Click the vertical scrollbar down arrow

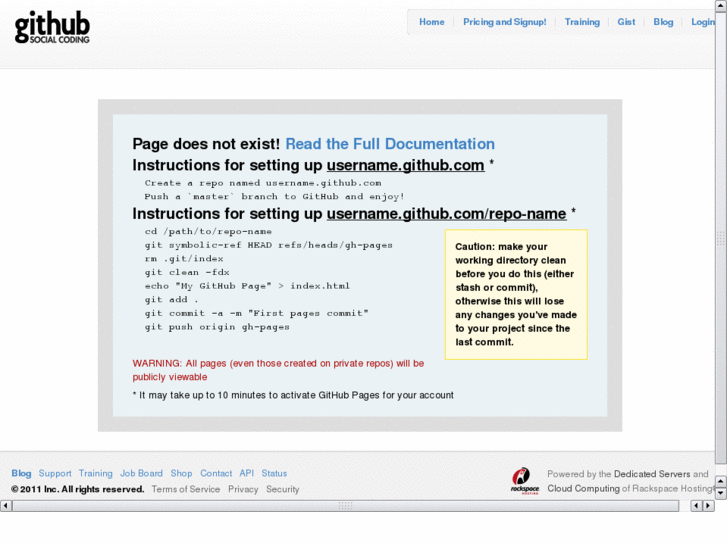coord(721,494)
